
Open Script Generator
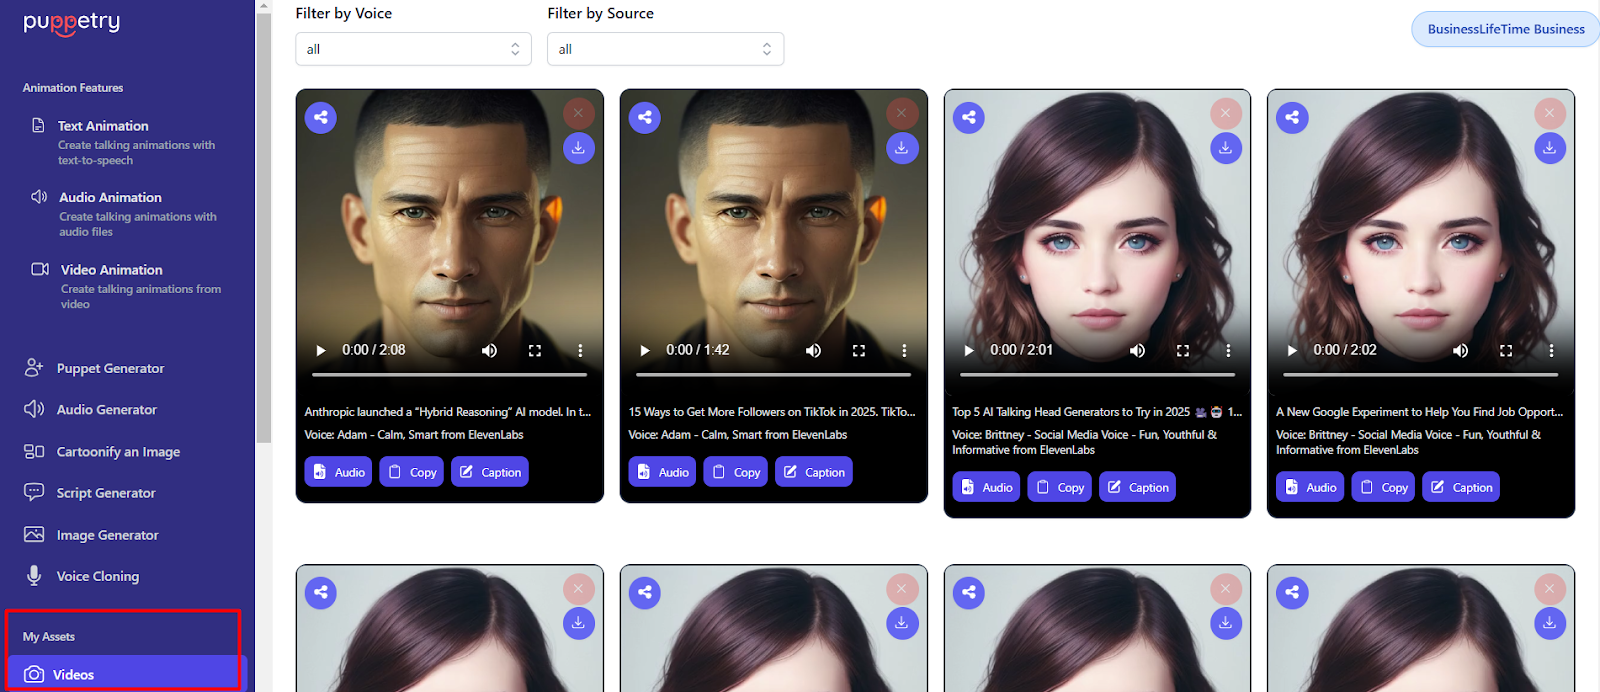90,493
